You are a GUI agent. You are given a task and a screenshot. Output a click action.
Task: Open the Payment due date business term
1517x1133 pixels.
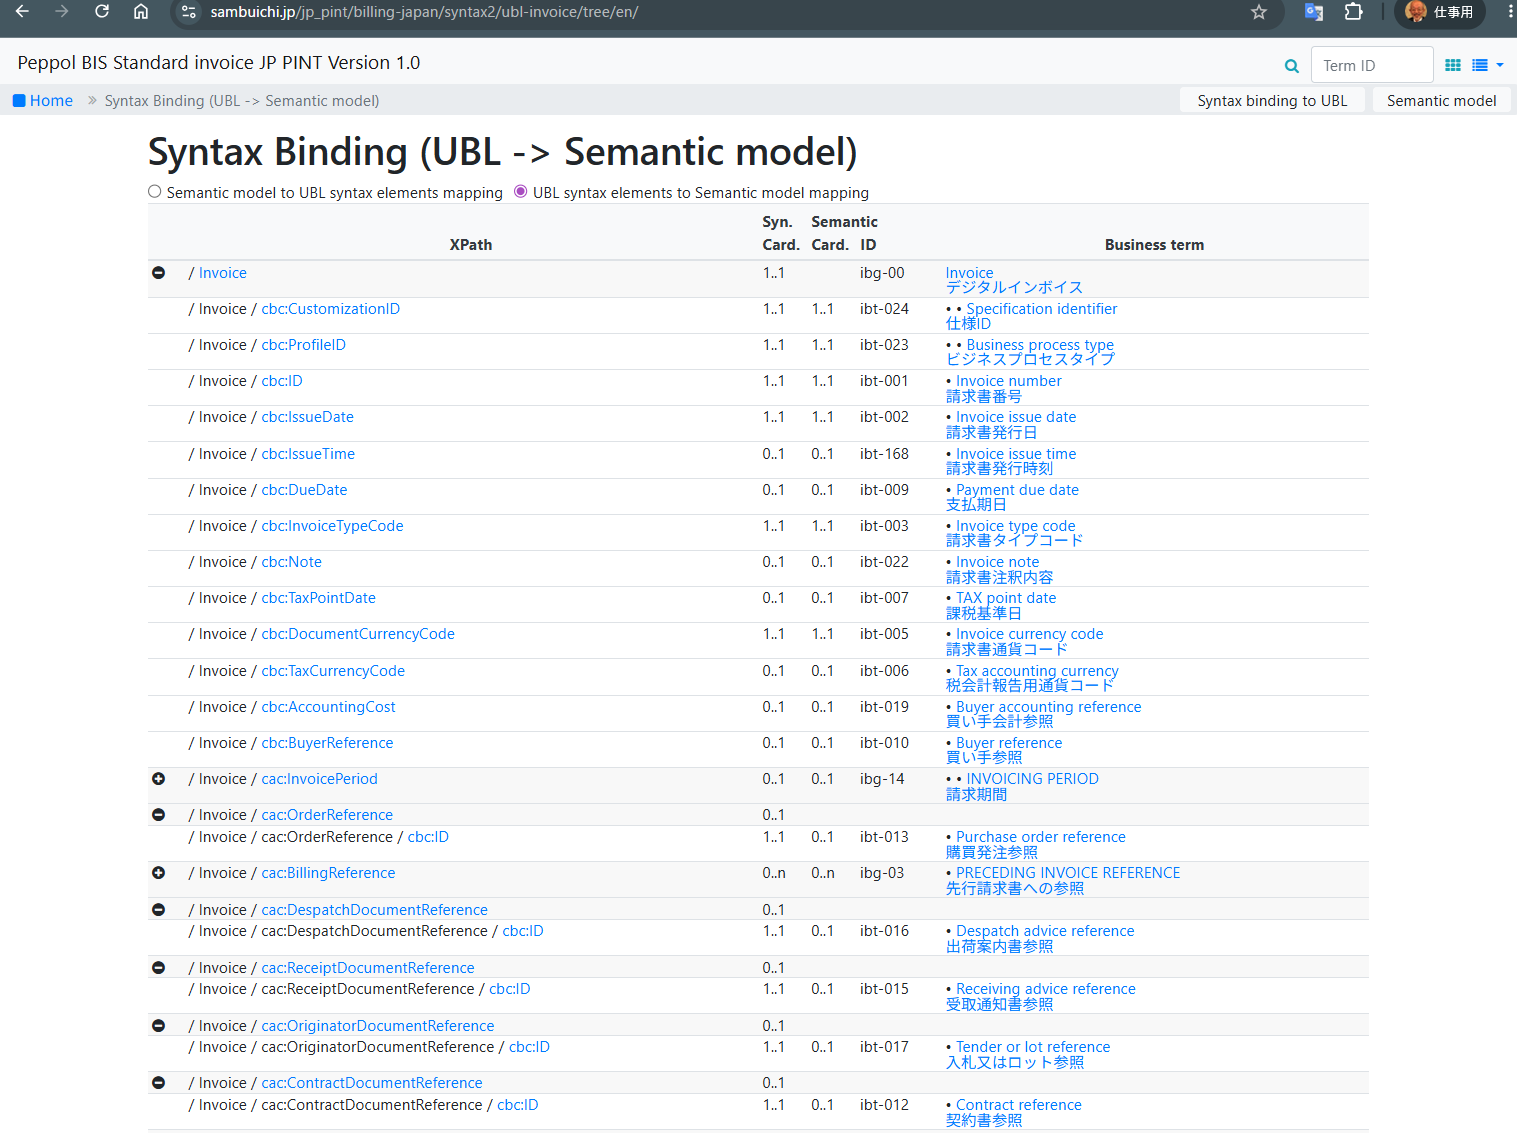pyautogui.click(x=1018, y=490)
